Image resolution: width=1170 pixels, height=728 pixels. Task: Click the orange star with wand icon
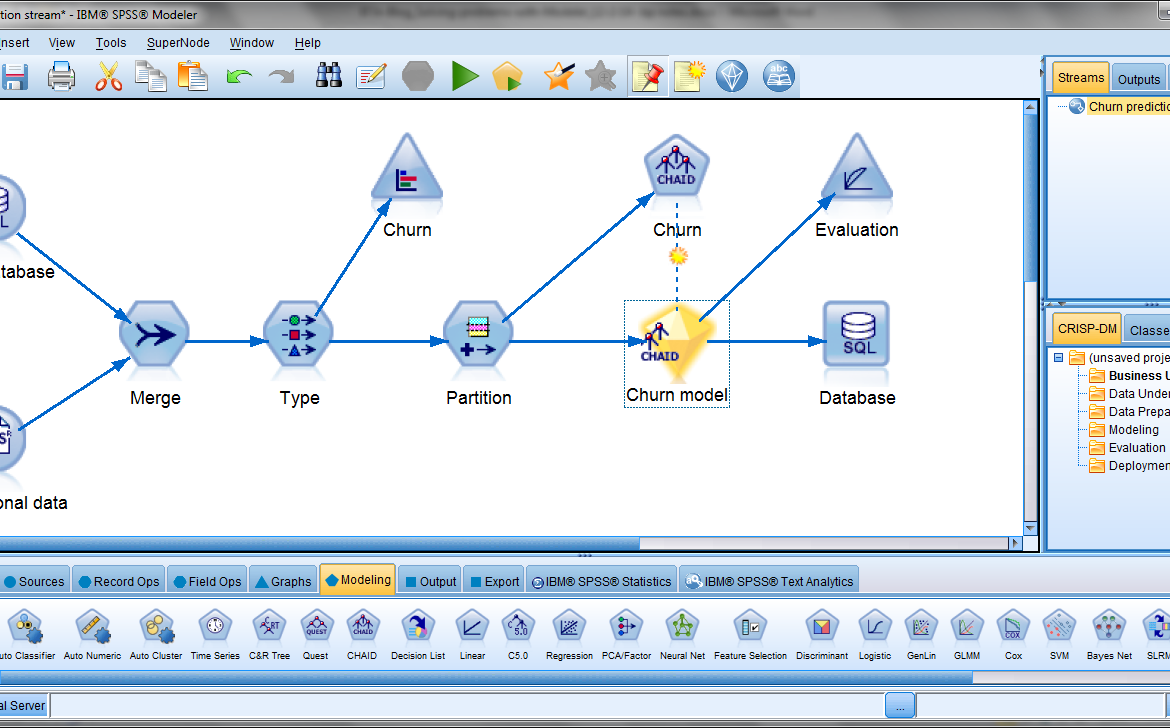[559, 76]
